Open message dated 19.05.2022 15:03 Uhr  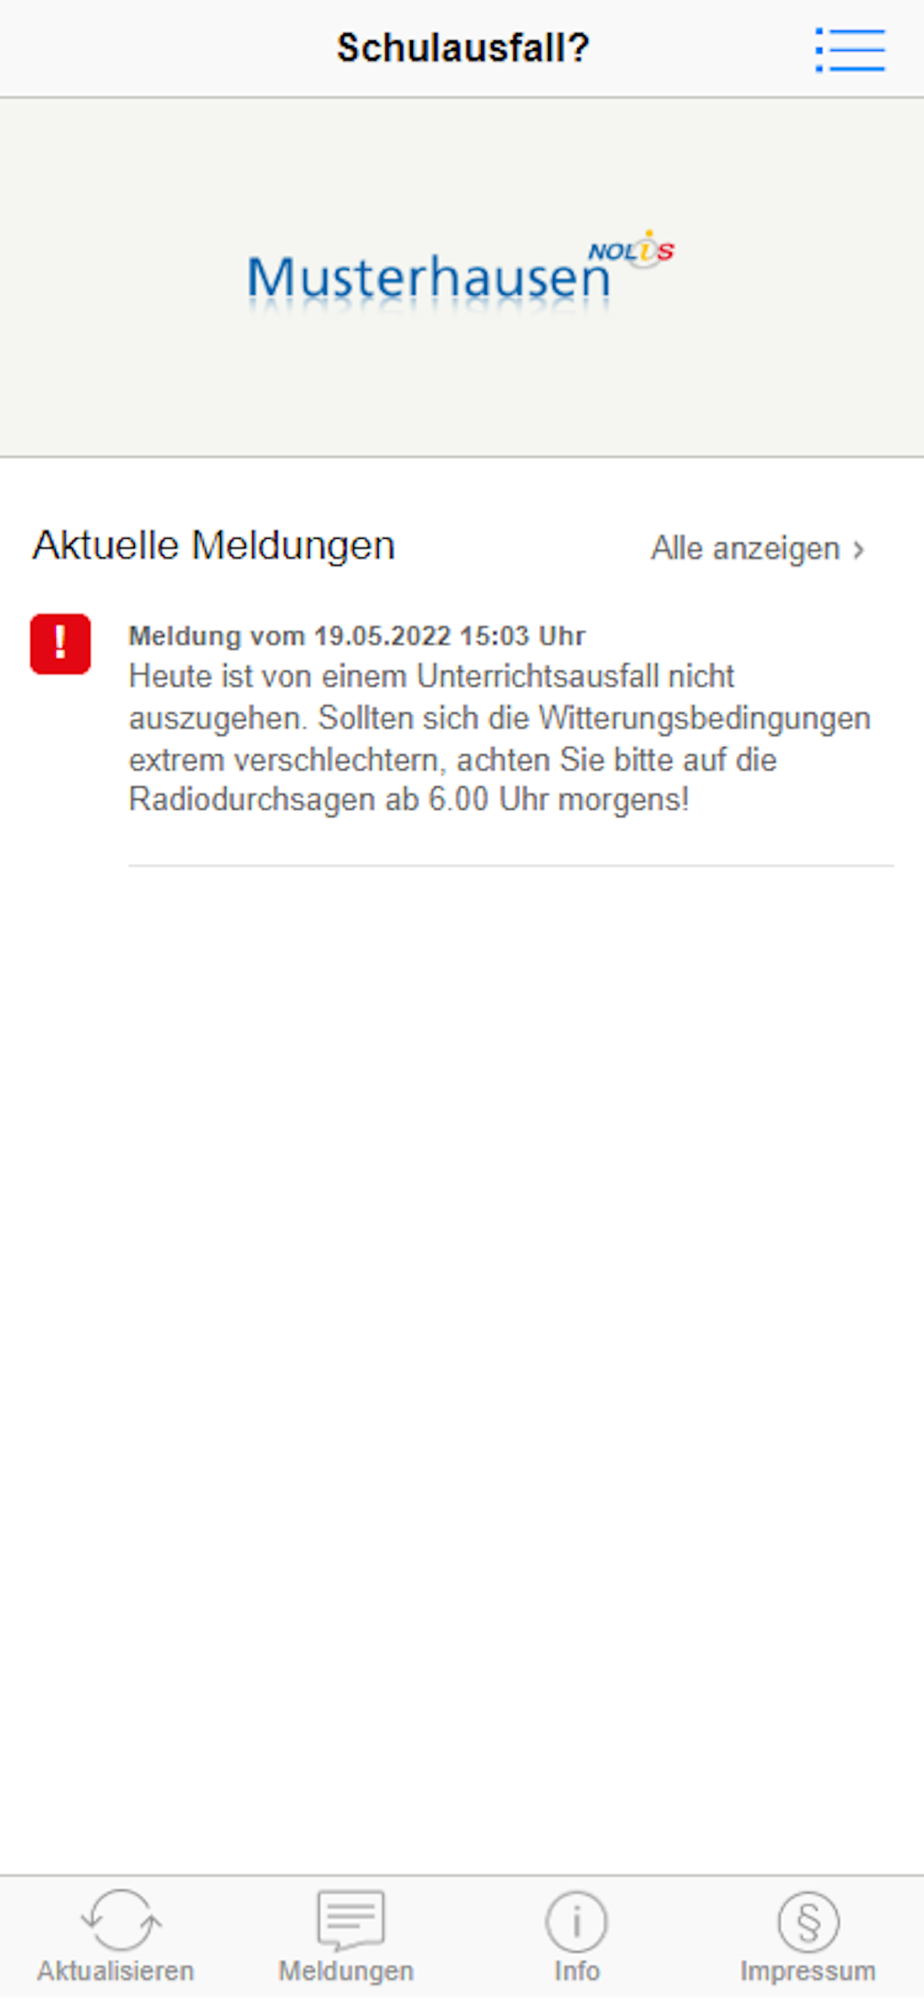pyautogui.click(x=357, y=636)
